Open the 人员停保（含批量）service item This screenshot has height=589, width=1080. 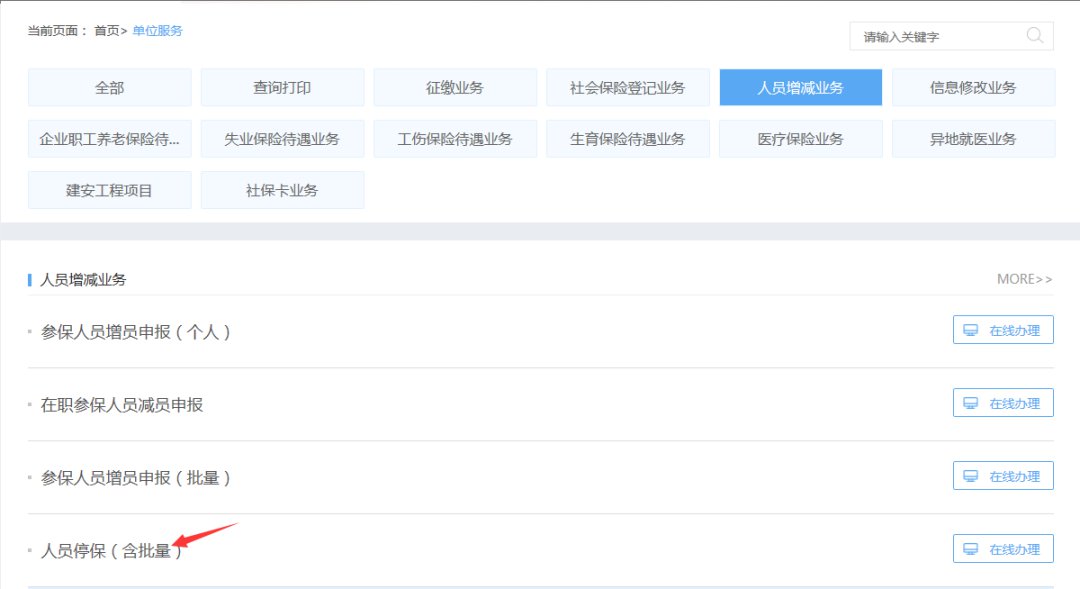(112, 550)
